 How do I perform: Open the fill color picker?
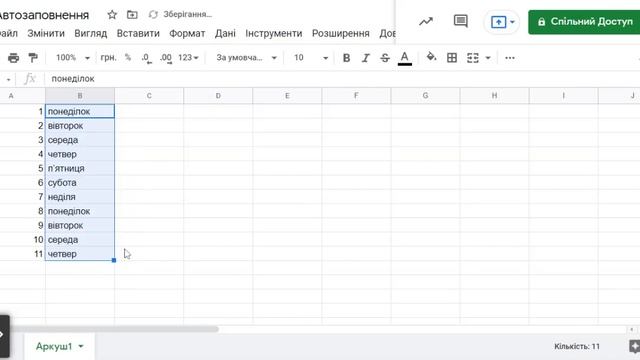click(x=431, y=57)
